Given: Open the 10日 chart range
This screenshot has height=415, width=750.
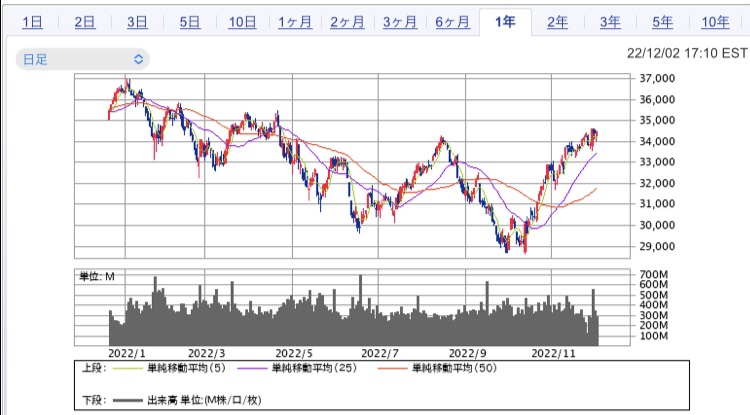Looking at the screenshot, I should pos(242,22).
